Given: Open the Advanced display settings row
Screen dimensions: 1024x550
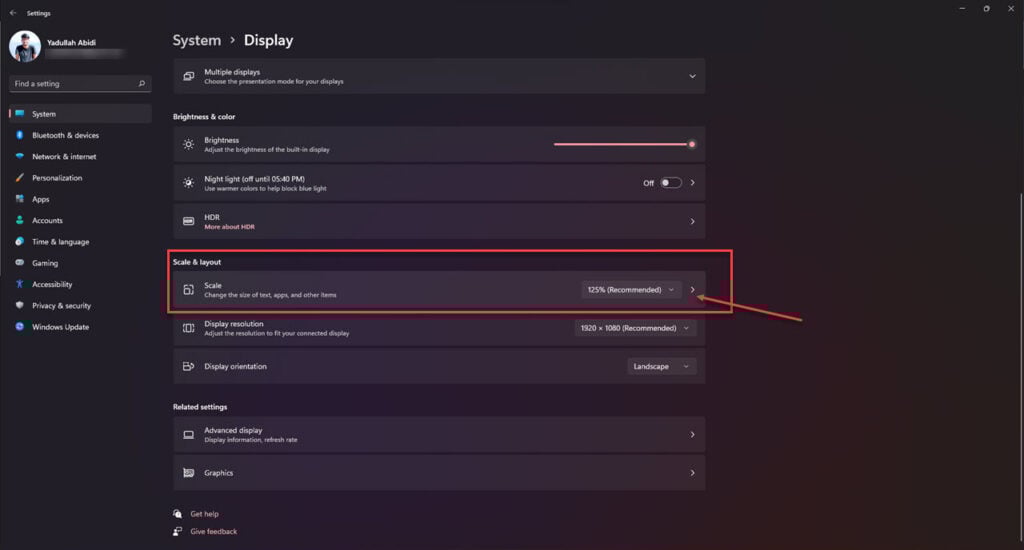Looking at the screenshot, I should (439, 434).
